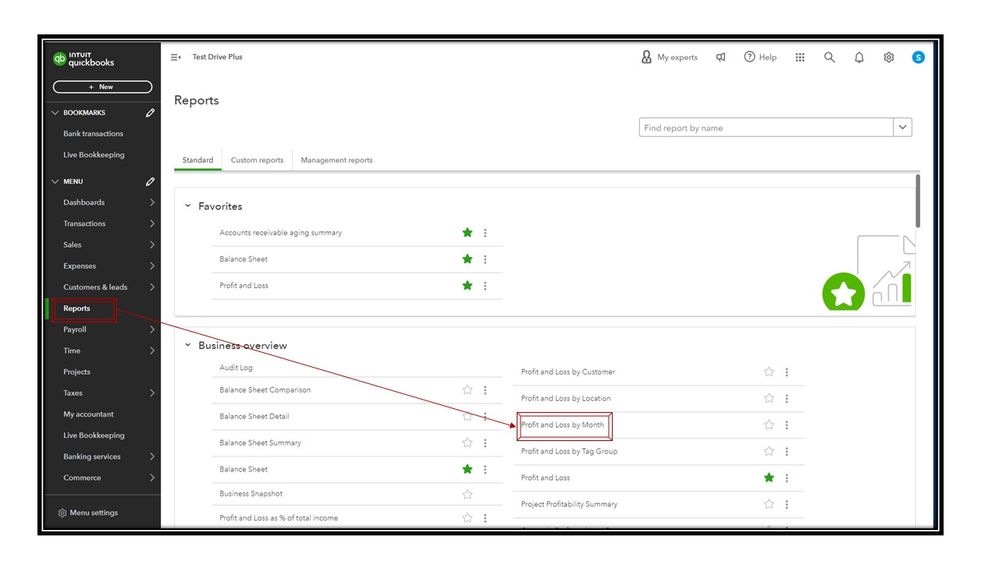Favorite Balance Sheet Comparison with star

[467, 390]
